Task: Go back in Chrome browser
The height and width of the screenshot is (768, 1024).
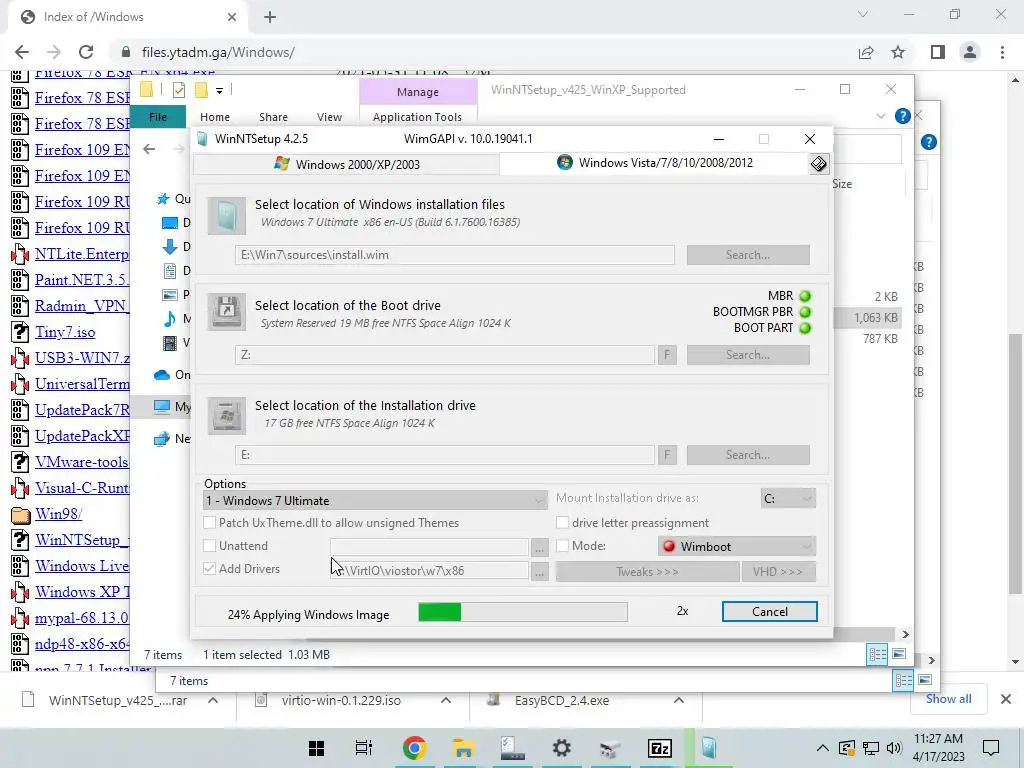Action: (x=22, y=52)
